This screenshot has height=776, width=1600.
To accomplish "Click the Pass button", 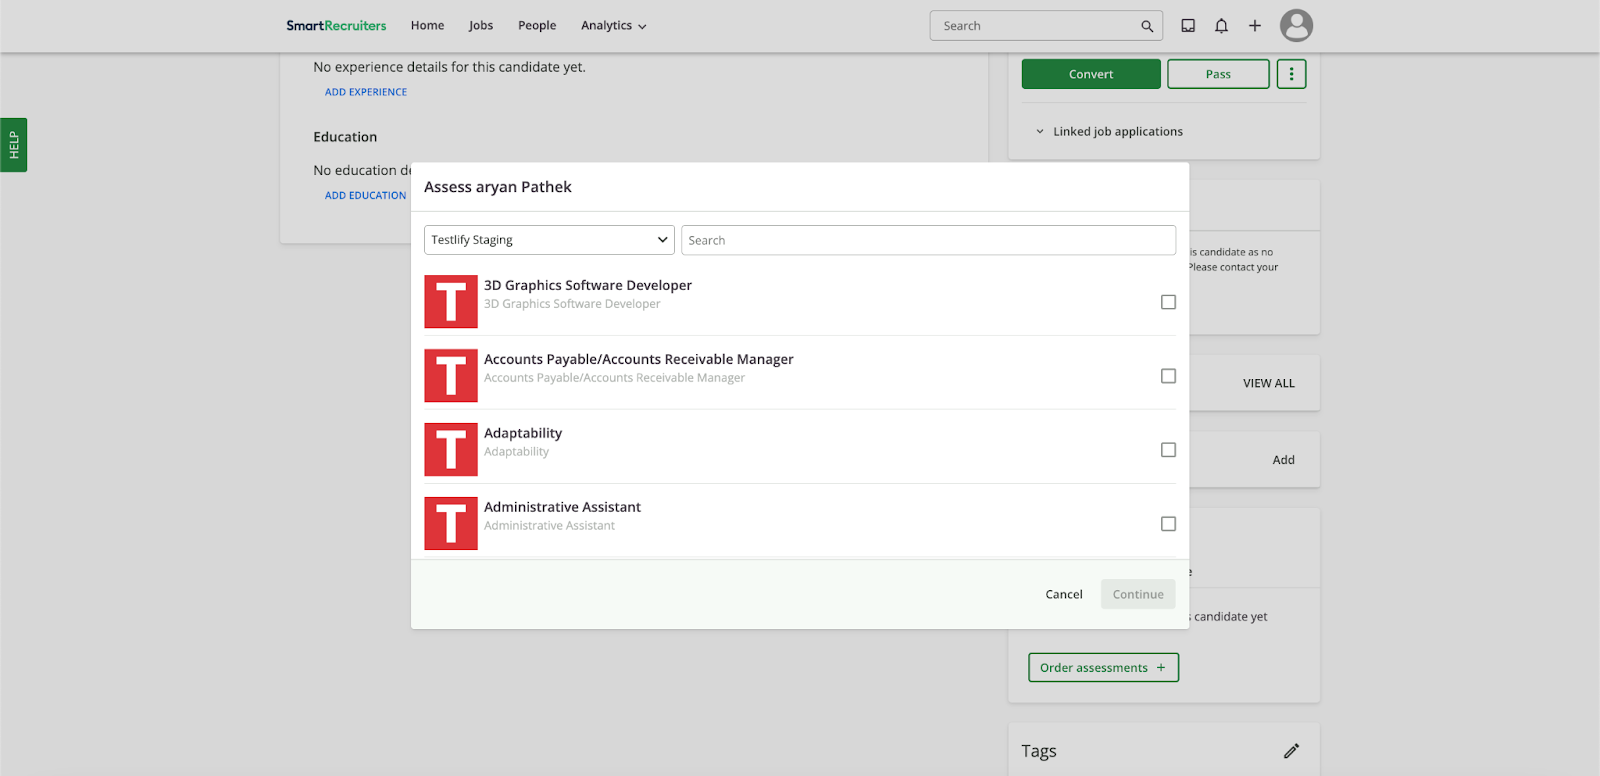I will tap(1218, 74).
